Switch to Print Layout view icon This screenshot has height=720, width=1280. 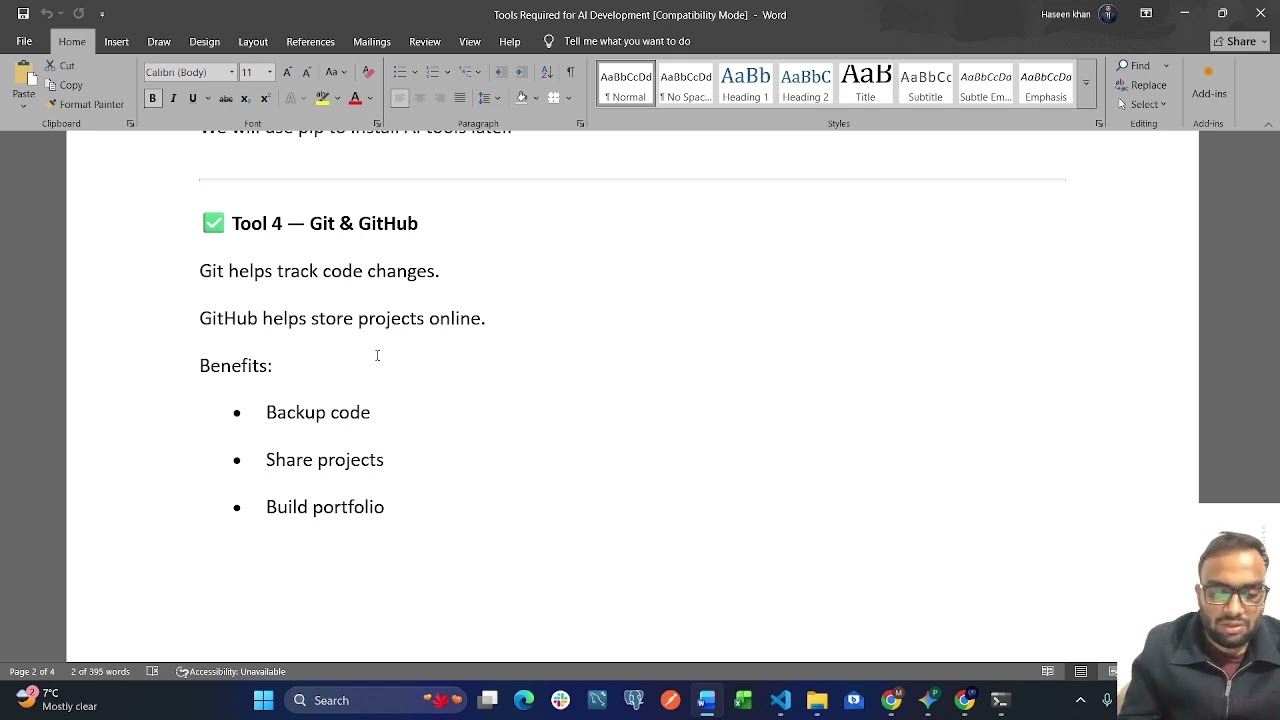tap(1081, 672)
